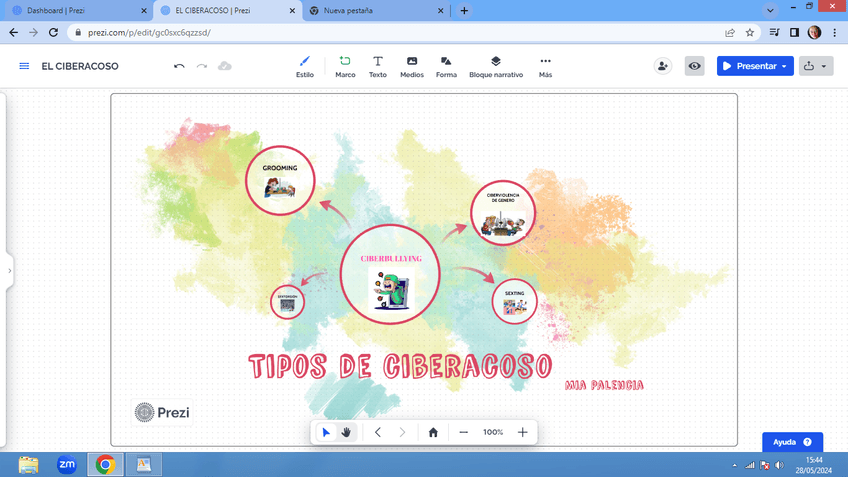This screenshot has width=848, height=477.
Task: Select the Marco frame tool
Action: (x=345, y=66)
